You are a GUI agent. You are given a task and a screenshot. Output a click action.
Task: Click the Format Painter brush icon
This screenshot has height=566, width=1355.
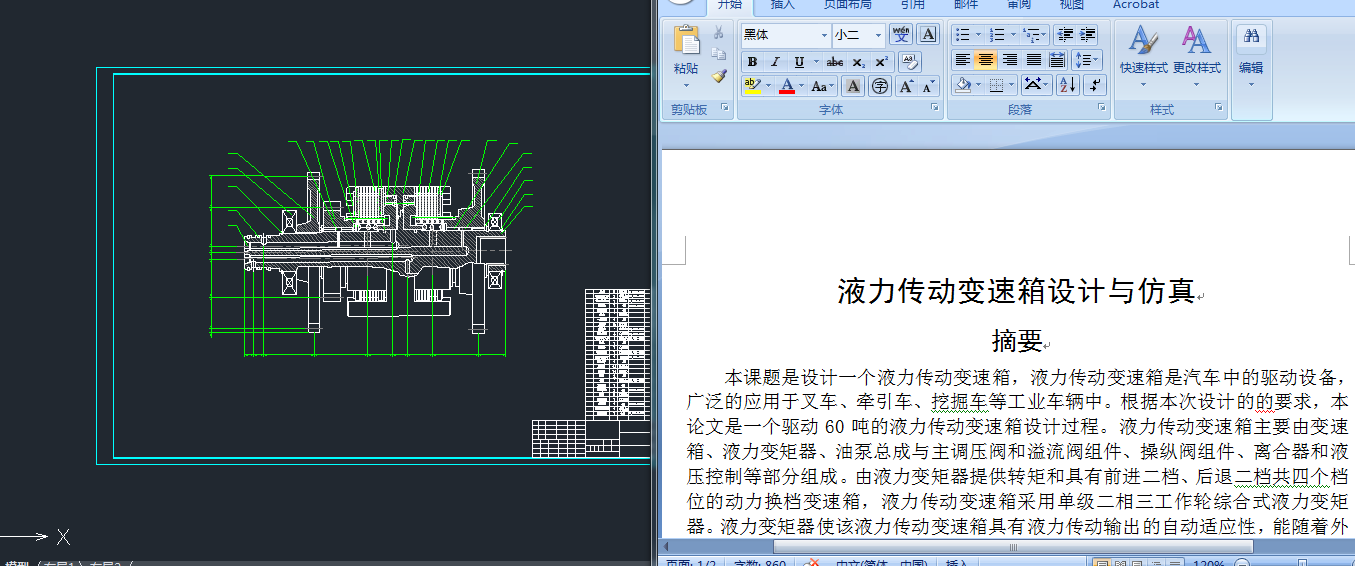718,75
